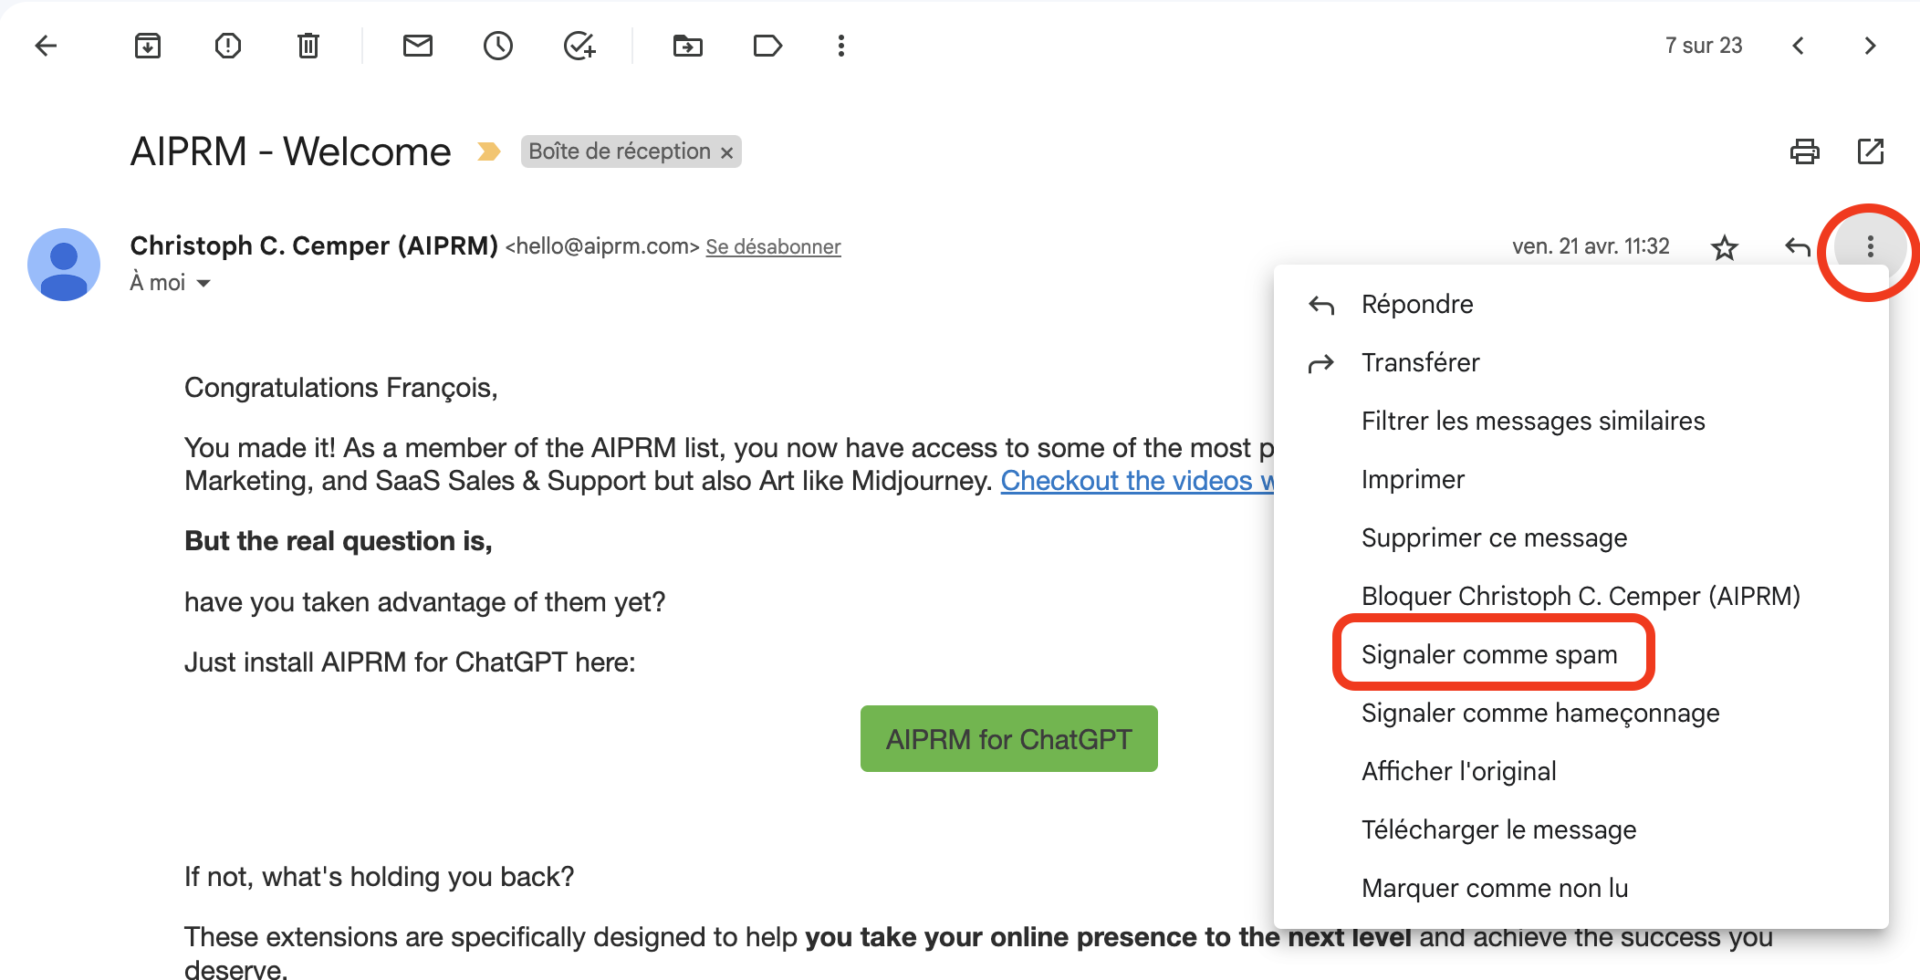The height and width of the screenshot is (980, 1920).
Task: Open labels via the tag icon
Action: pos(767,46)
